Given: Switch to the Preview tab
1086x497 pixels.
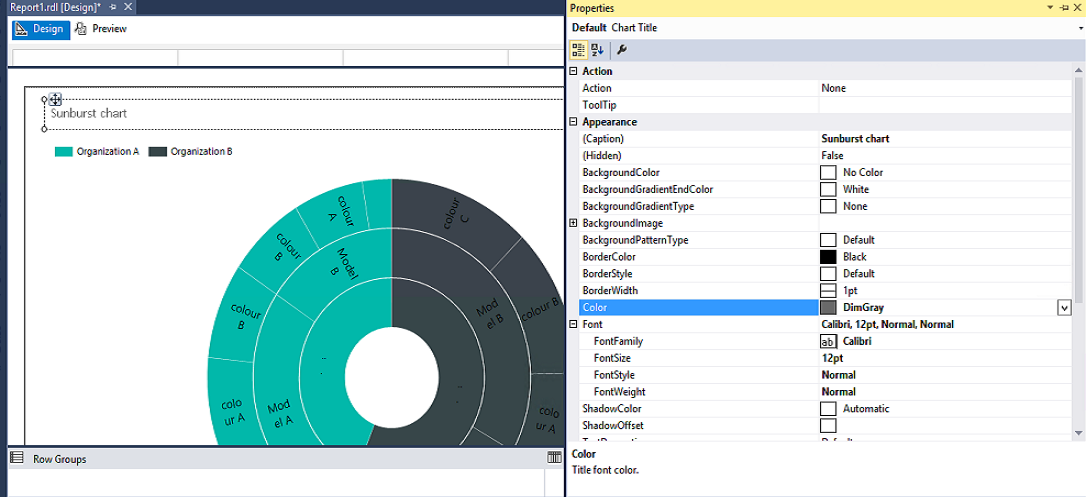Looking at the screenshot, I should pyautogui.click(x=101, y=29).
